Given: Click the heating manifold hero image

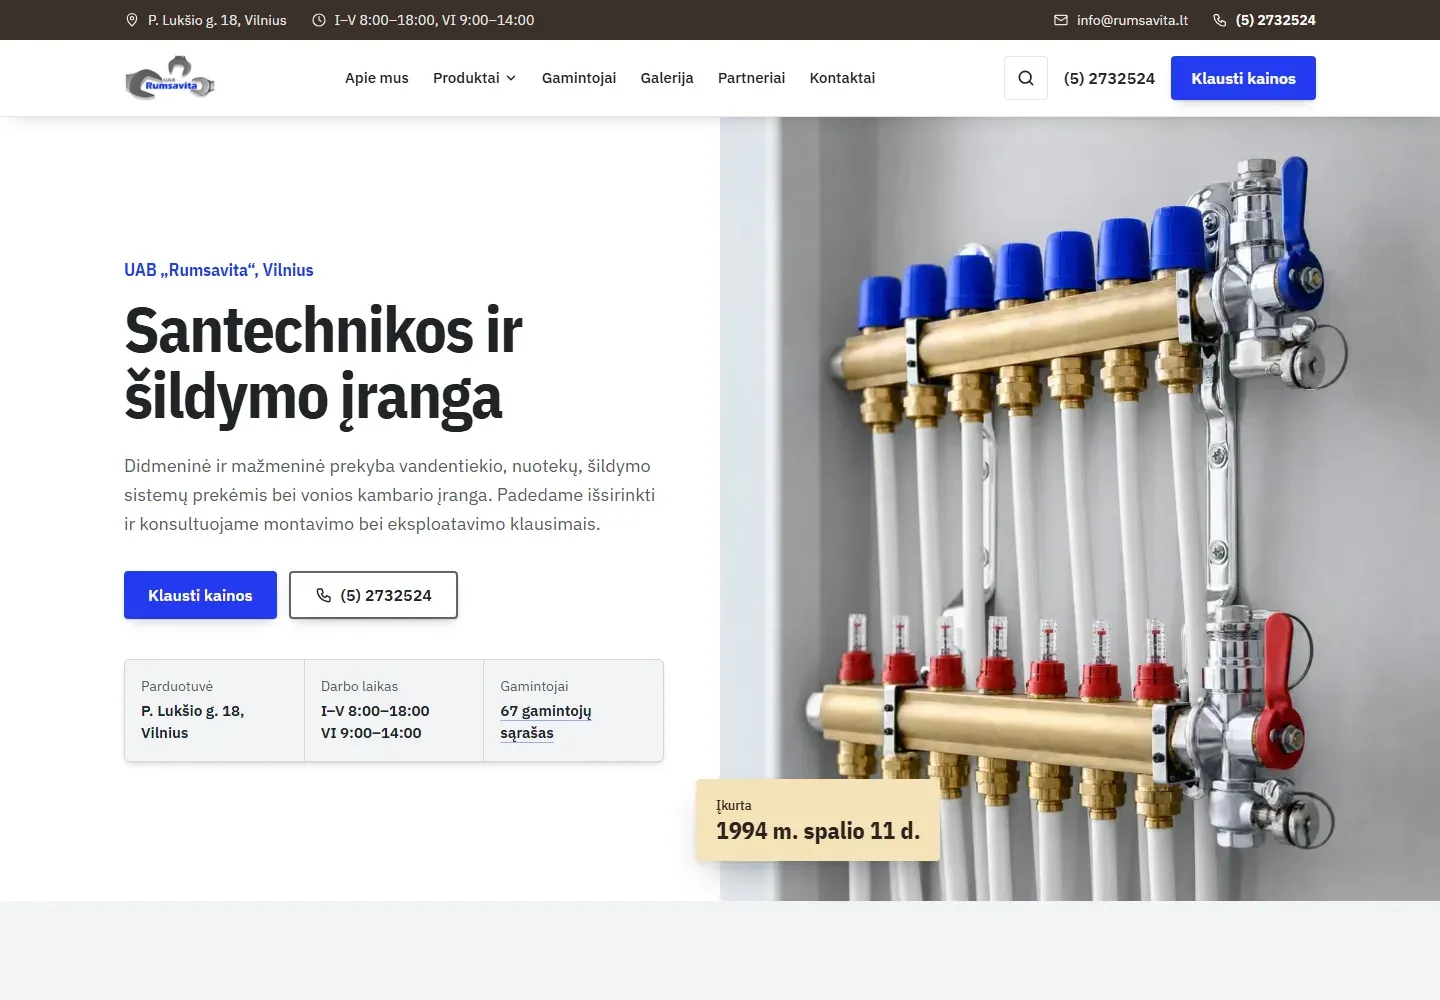Looking at the screenshot, I should (x=1080, y=509).
